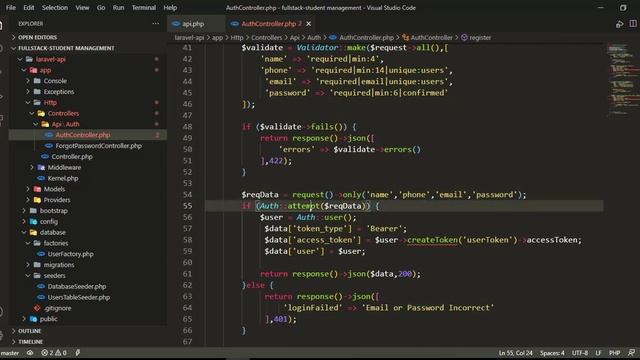Open UserFactory.php file
Viewport: 640px width, 360px height.
coord(70,254)
